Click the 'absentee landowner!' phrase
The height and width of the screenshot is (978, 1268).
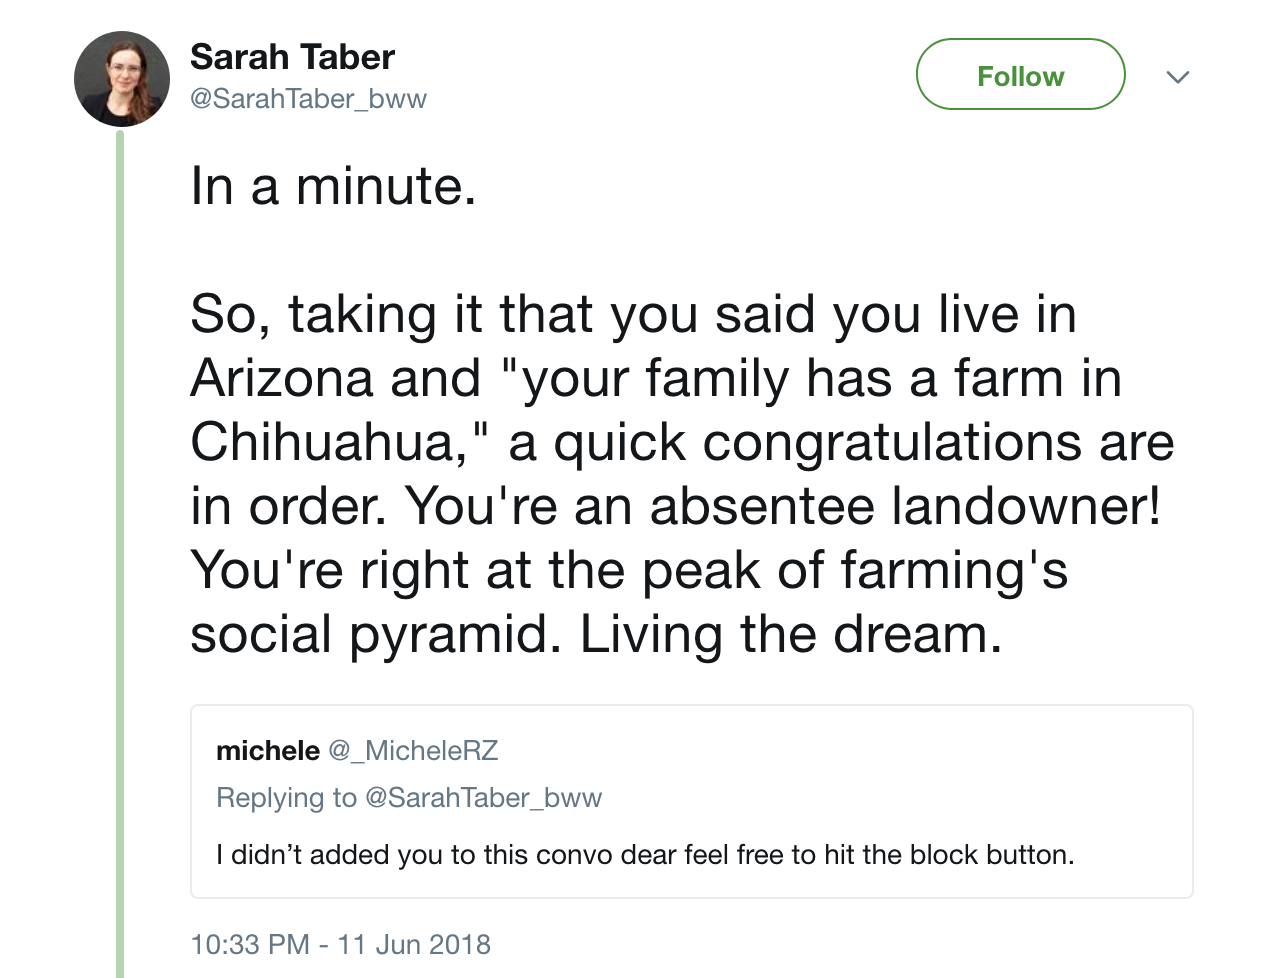(x=905, y=506)
